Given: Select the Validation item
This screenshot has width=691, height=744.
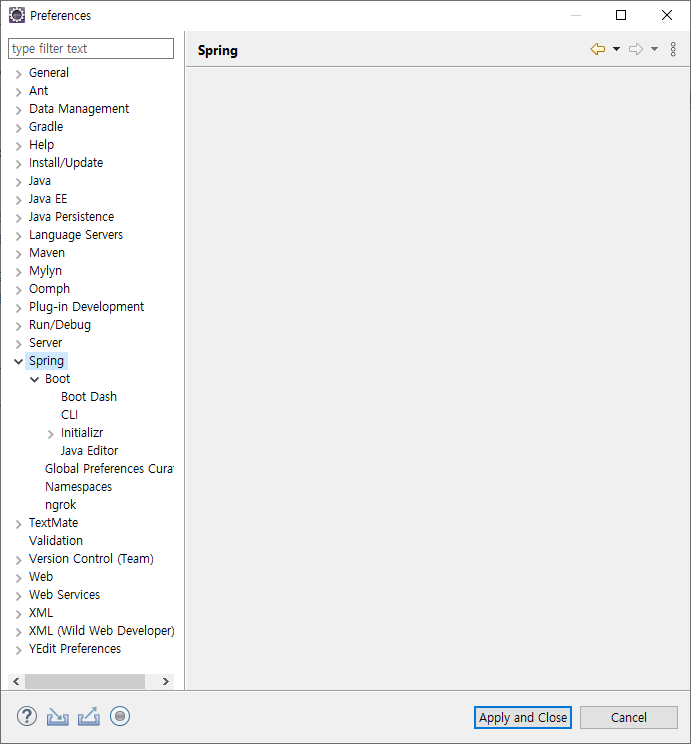Looking at the screenshot, I should click(x=56, y=541).
